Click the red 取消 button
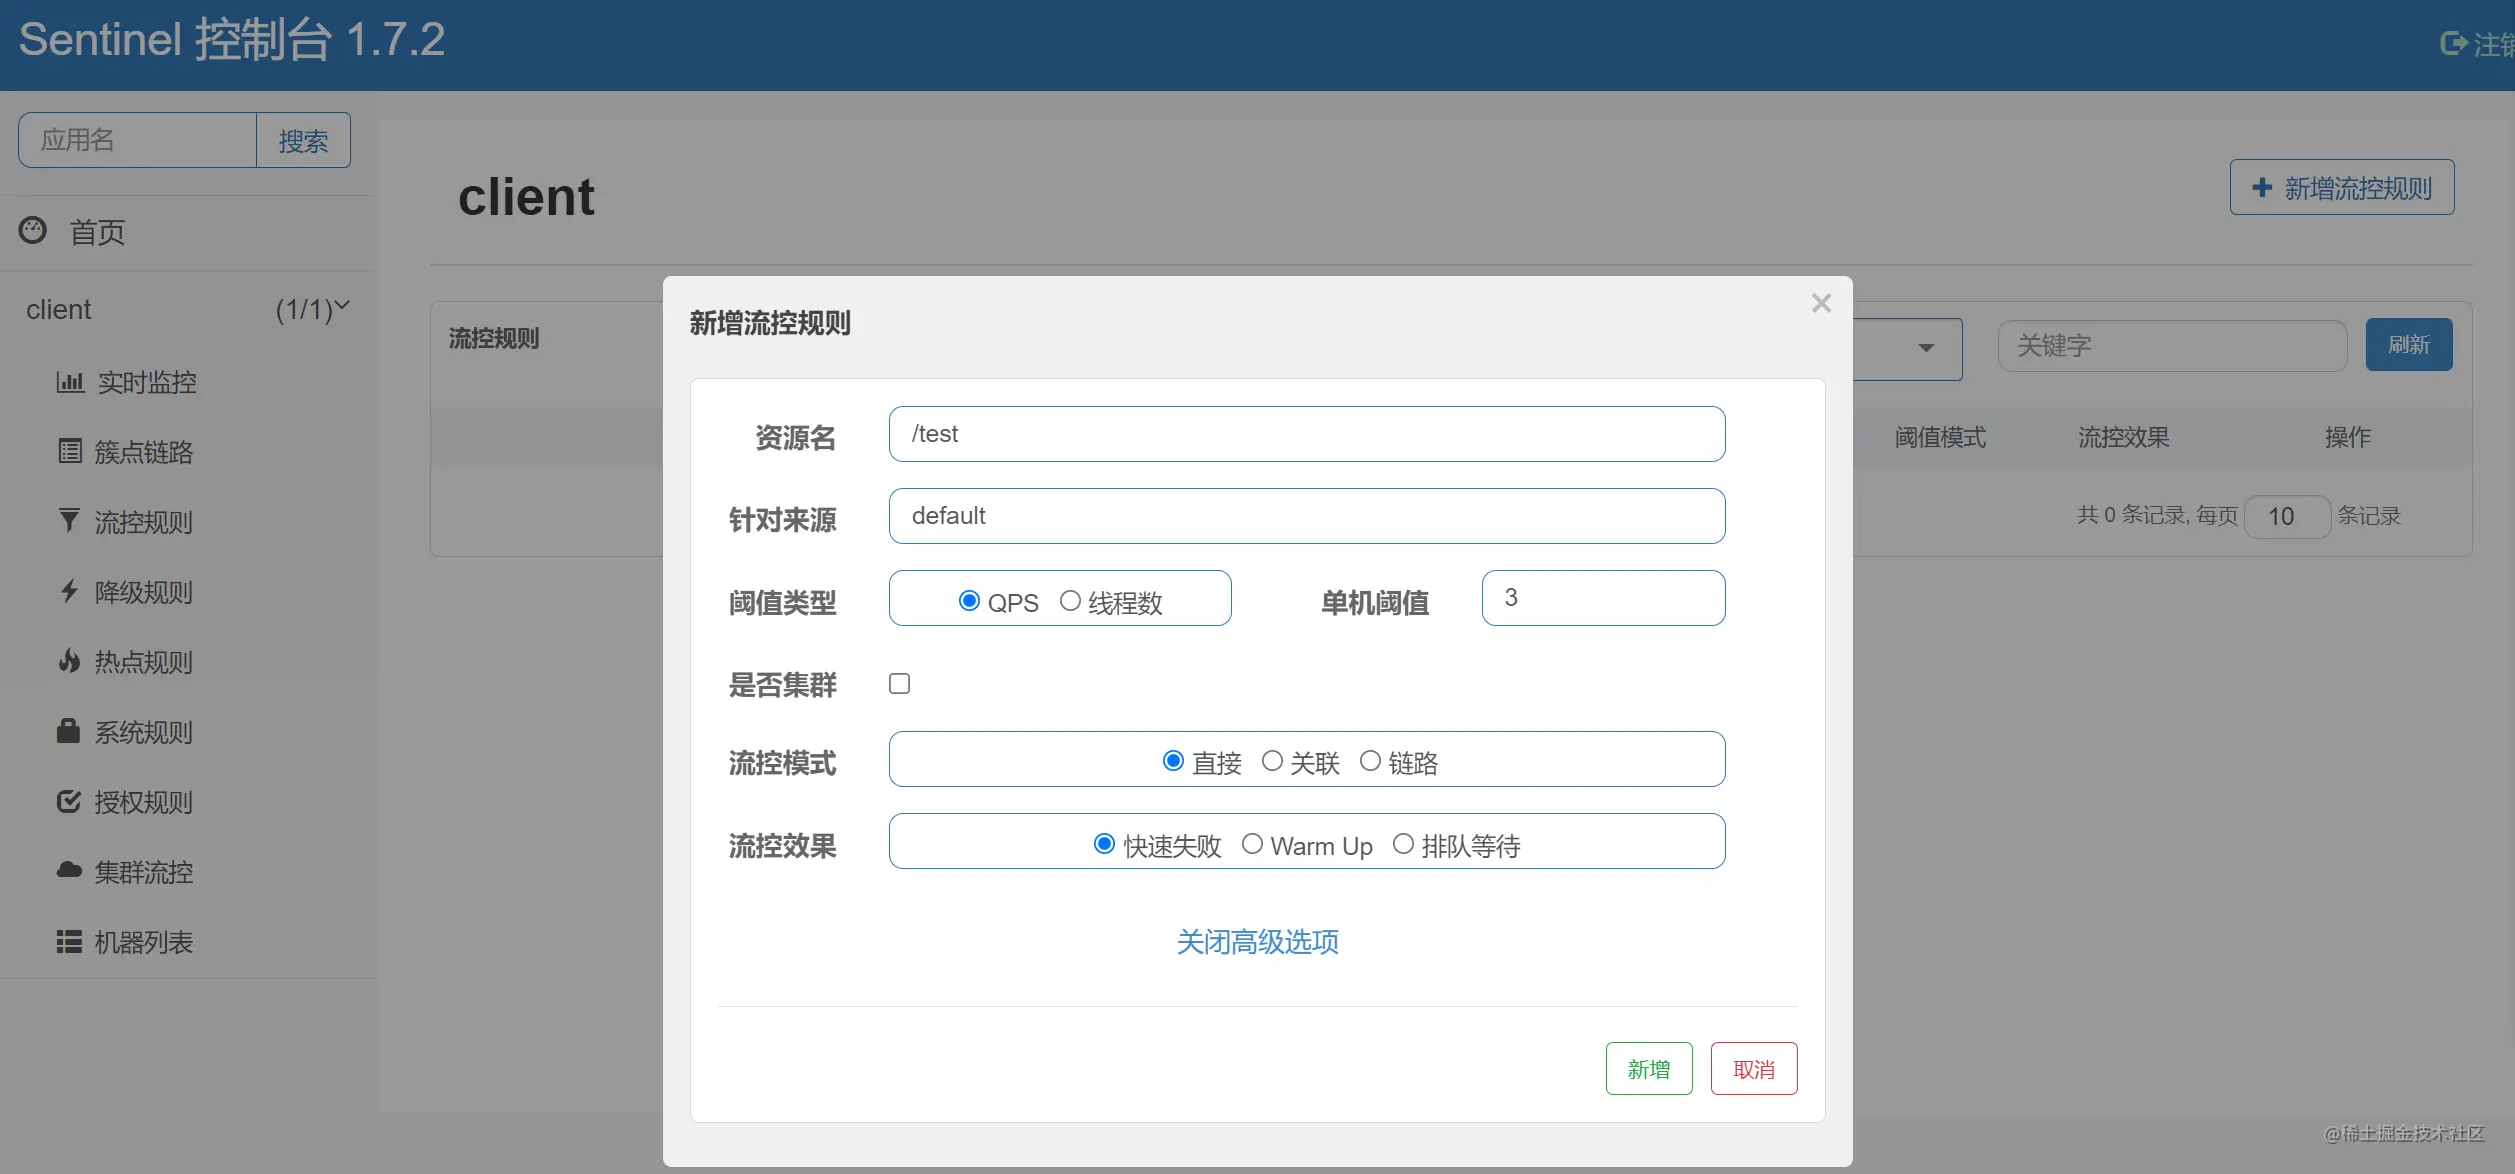Image resolution: width=2515 pixels, height=1174 pixels. 1754,1068
